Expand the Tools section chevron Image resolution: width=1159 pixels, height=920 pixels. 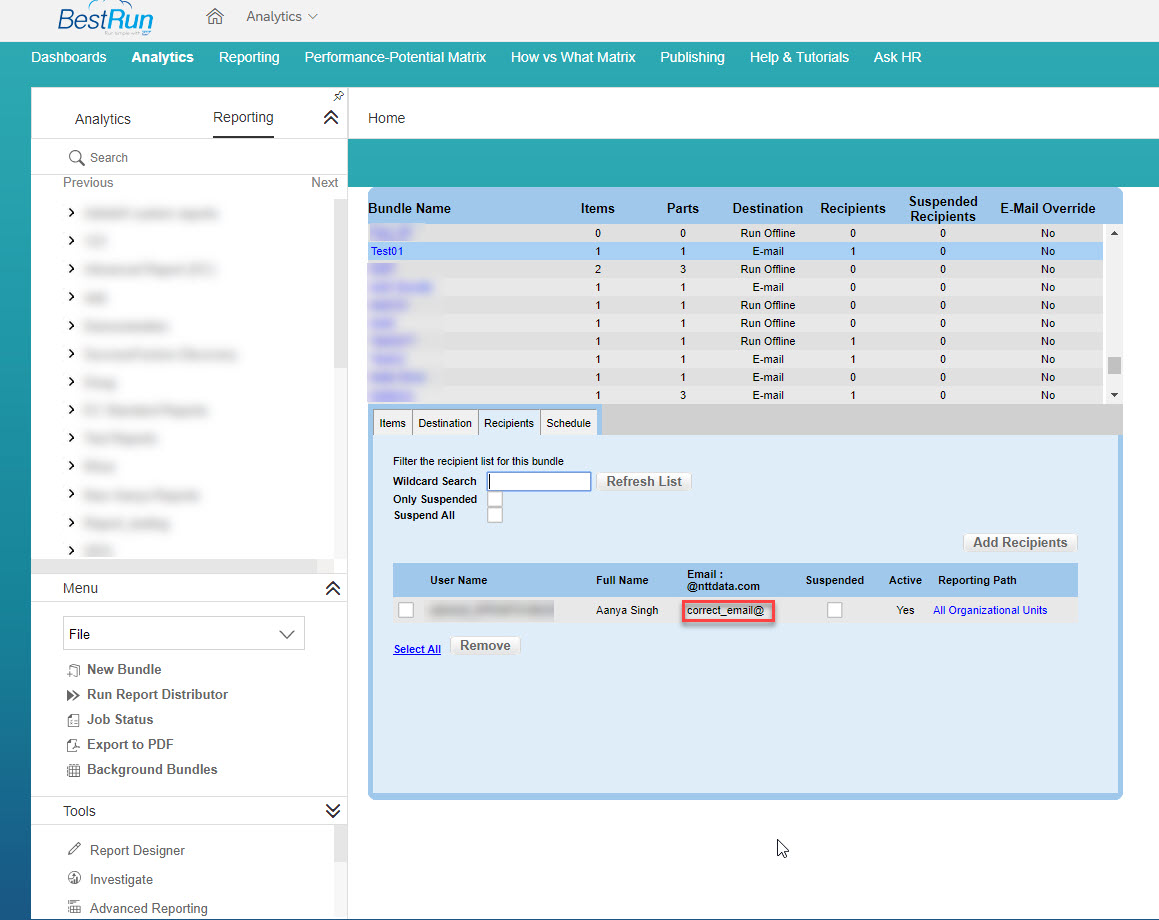tap(333, 811)
